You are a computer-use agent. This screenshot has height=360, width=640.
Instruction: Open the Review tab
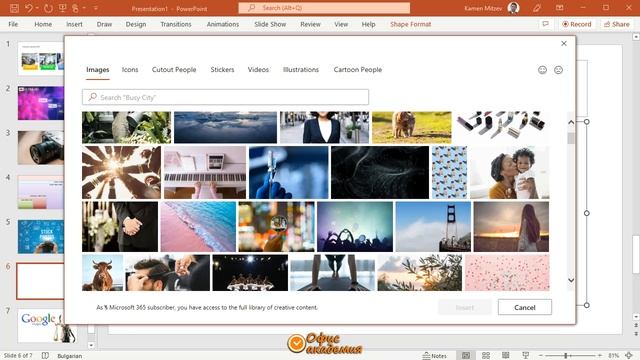[x=310, y=24]
